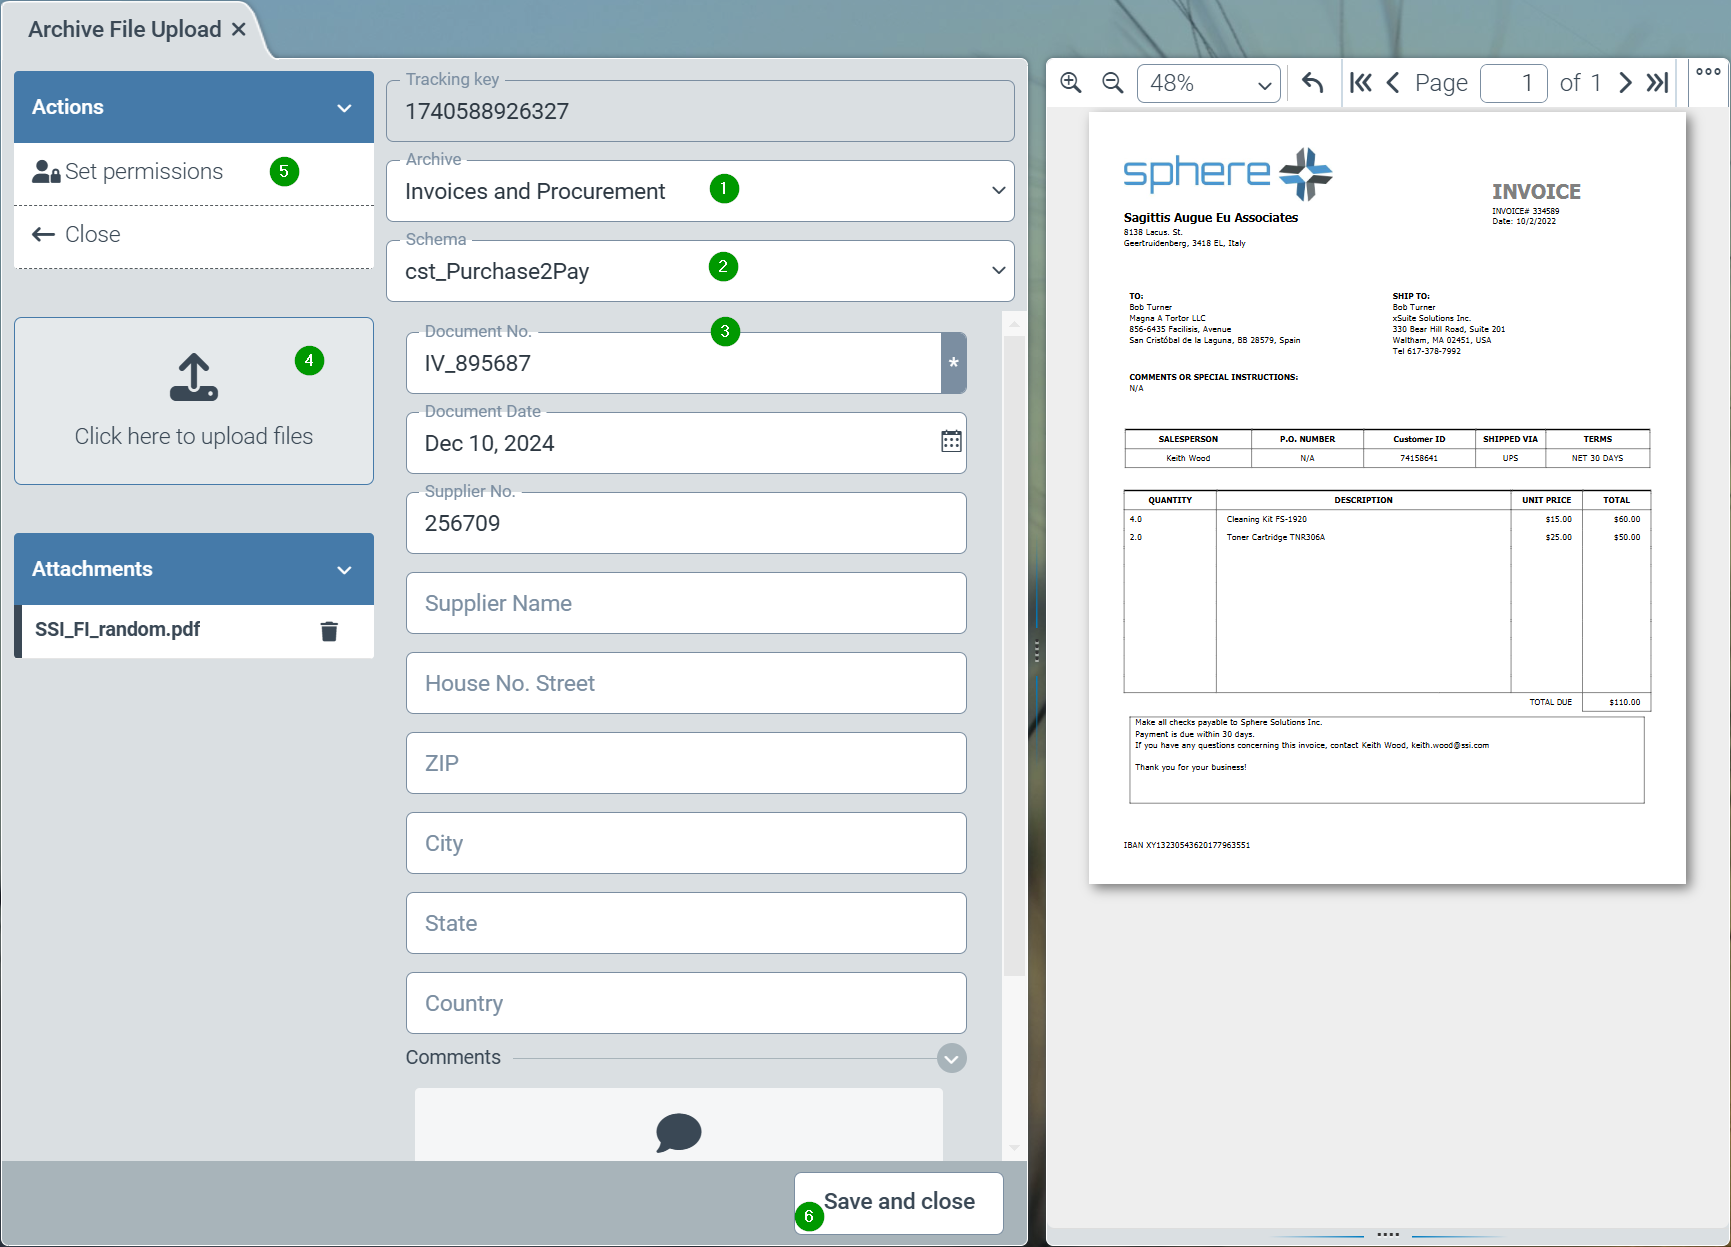Zoom out of the invoice preview

pos(1112,83)
